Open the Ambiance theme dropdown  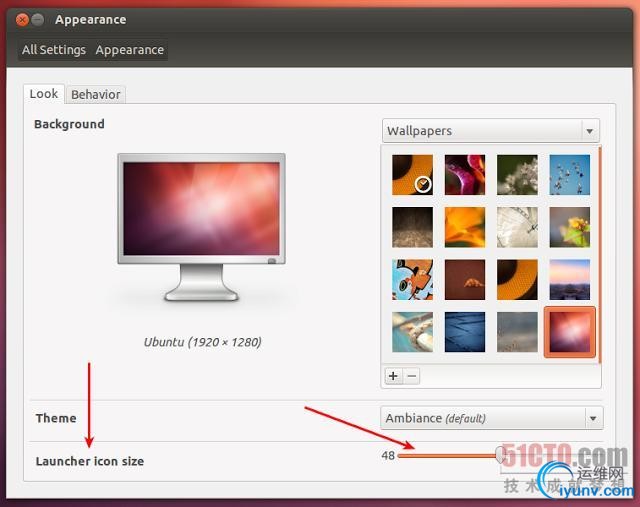point(491,418)
